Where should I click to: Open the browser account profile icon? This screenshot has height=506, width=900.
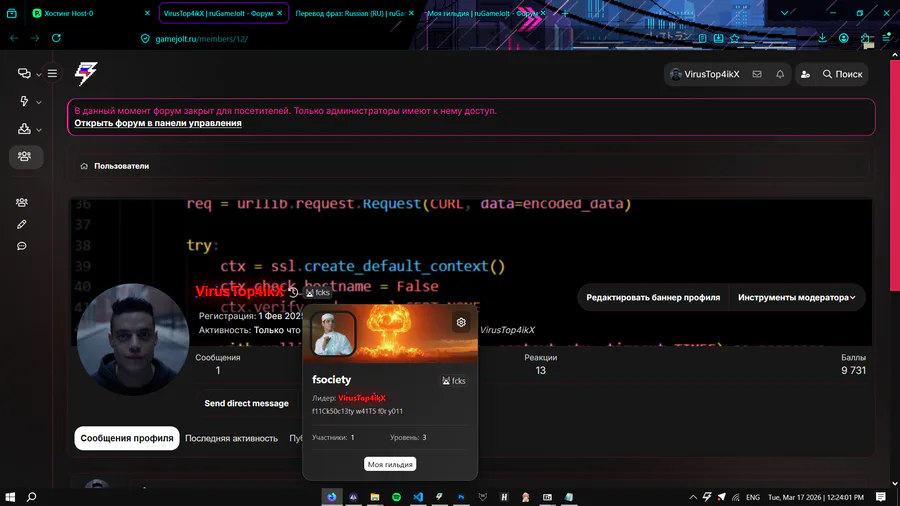pos(844,38)
